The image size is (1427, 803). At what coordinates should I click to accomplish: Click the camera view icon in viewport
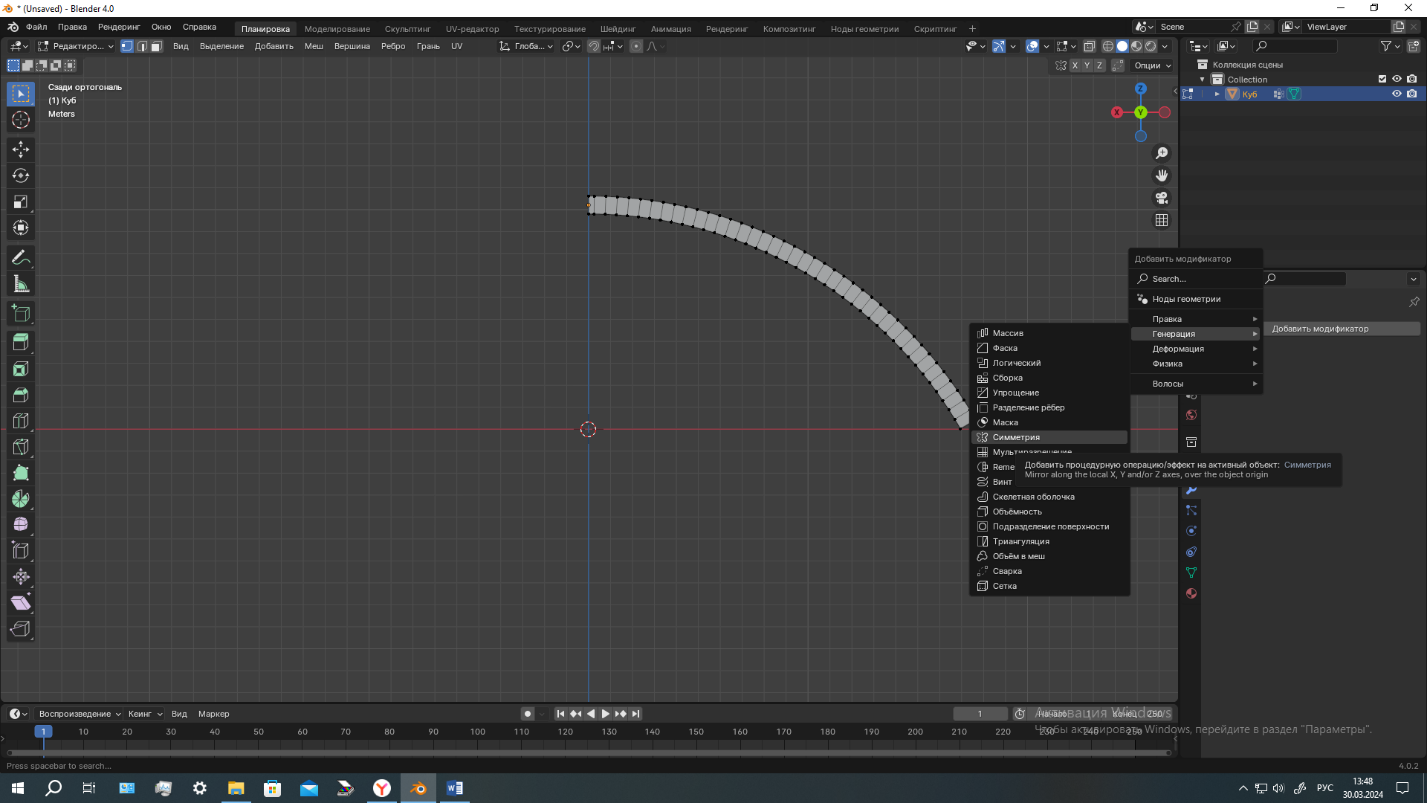(1161, 198)
